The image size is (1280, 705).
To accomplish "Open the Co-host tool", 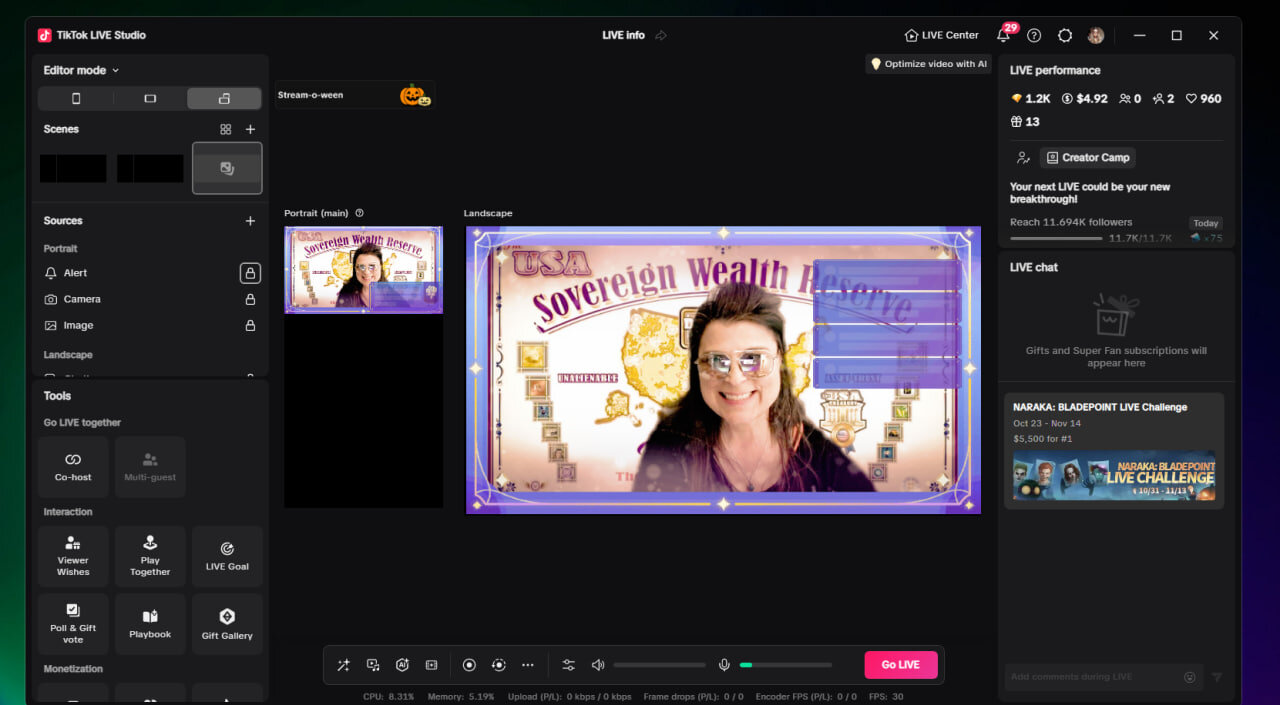I will [73, 467].
